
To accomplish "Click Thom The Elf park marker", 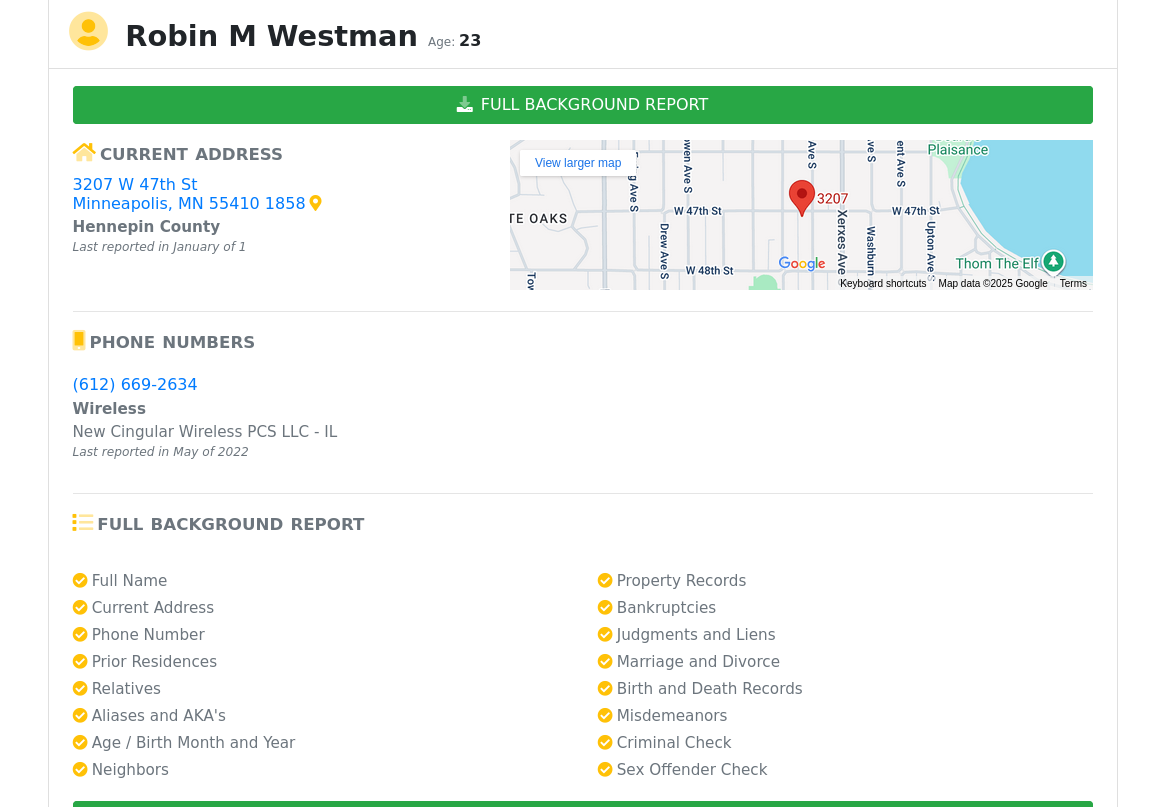I will coord(1054,261).
